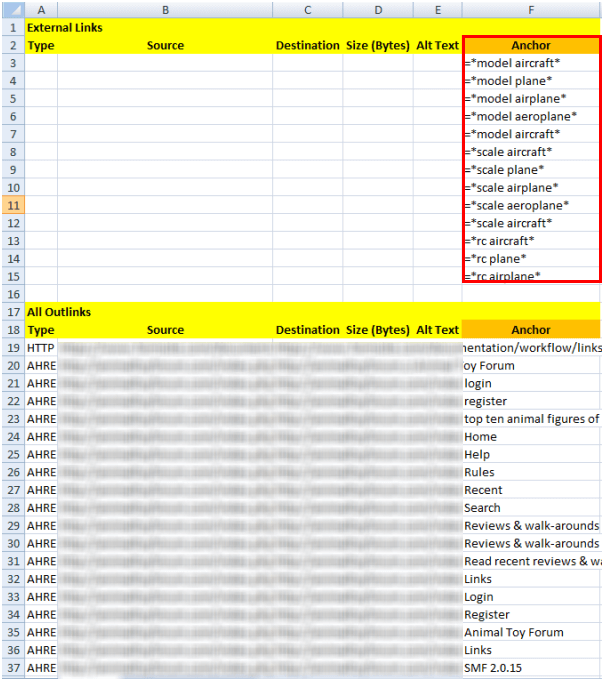Select column E header
The height and width of the screenshot is (681, 604).
(x=438, y=10)
